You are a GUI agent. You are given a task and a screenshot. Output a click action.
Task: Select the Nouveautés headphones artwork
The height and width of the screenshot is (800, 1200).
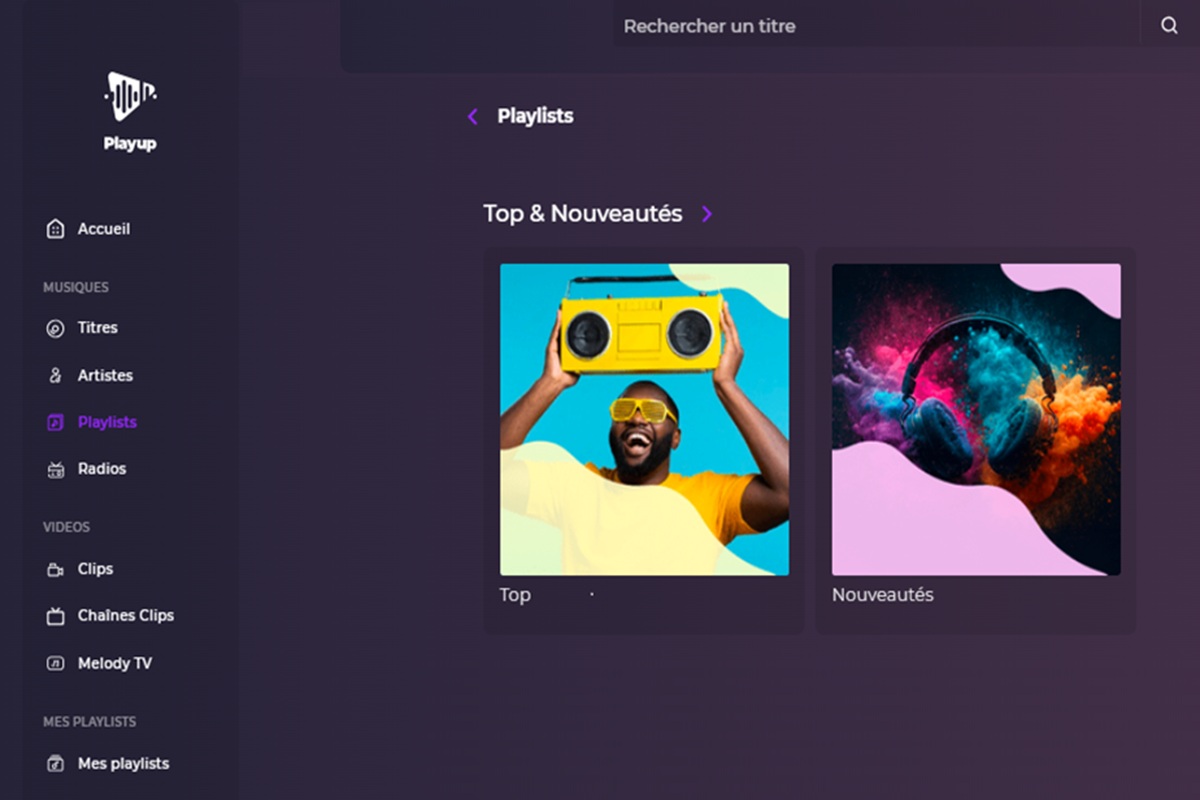point(976,417)
